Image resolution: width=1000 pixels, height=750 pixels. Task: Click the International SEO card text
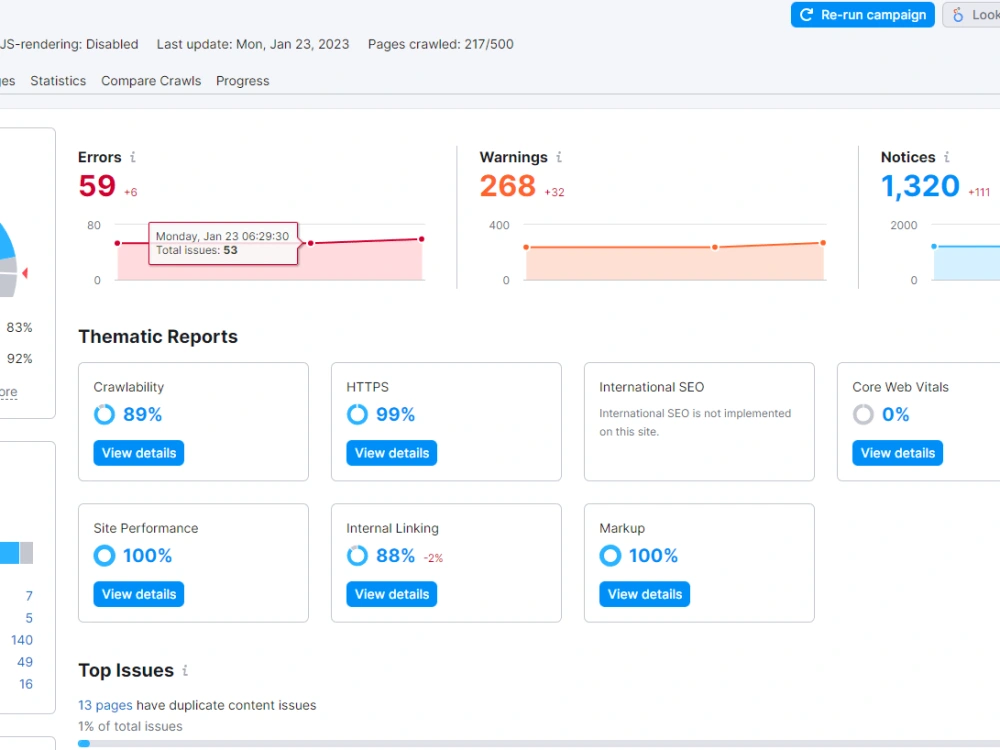[695, 422]
